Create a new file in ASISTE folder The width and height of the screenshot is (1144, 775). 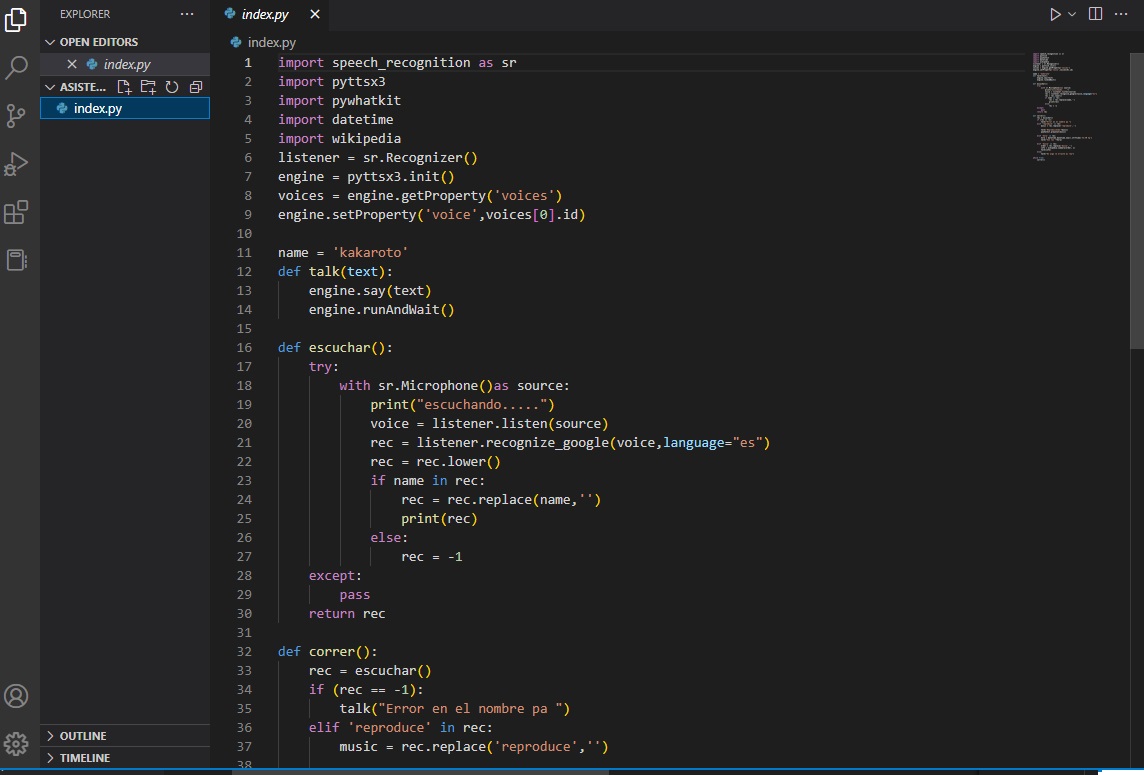pyautogui.click(x=124, y=87)
